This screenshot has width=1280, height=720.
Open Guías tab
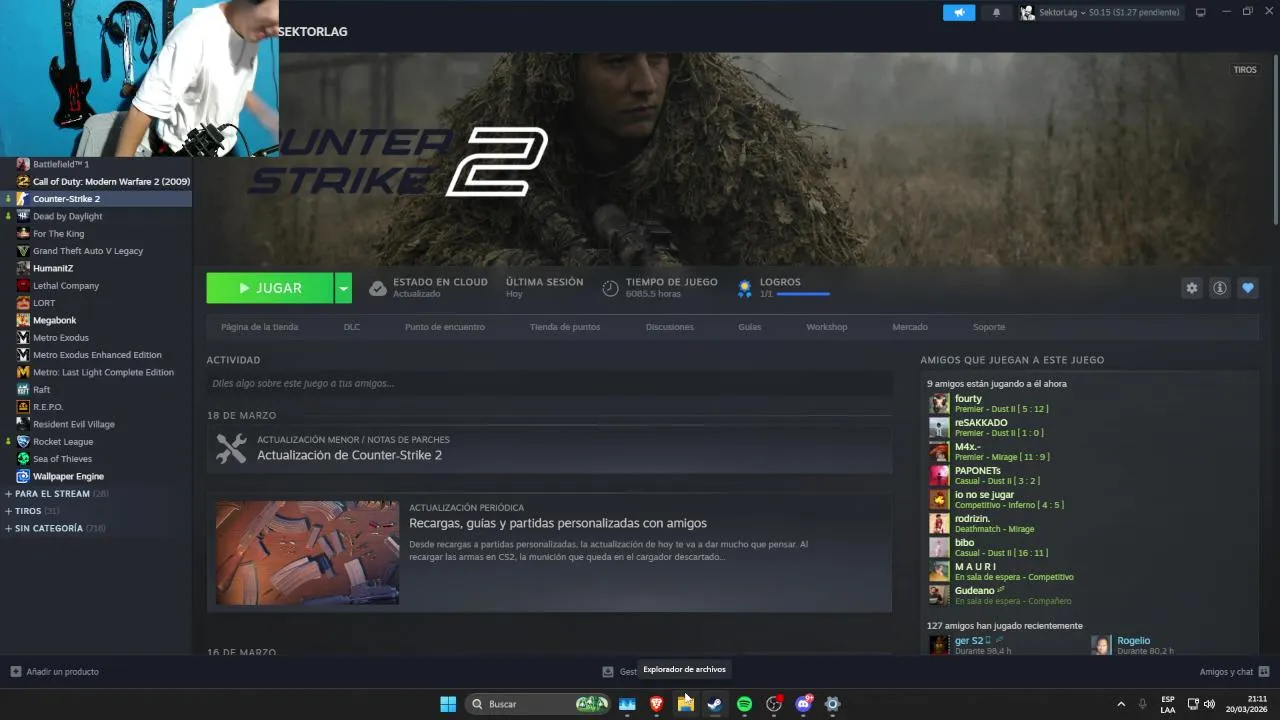(750, 327)
